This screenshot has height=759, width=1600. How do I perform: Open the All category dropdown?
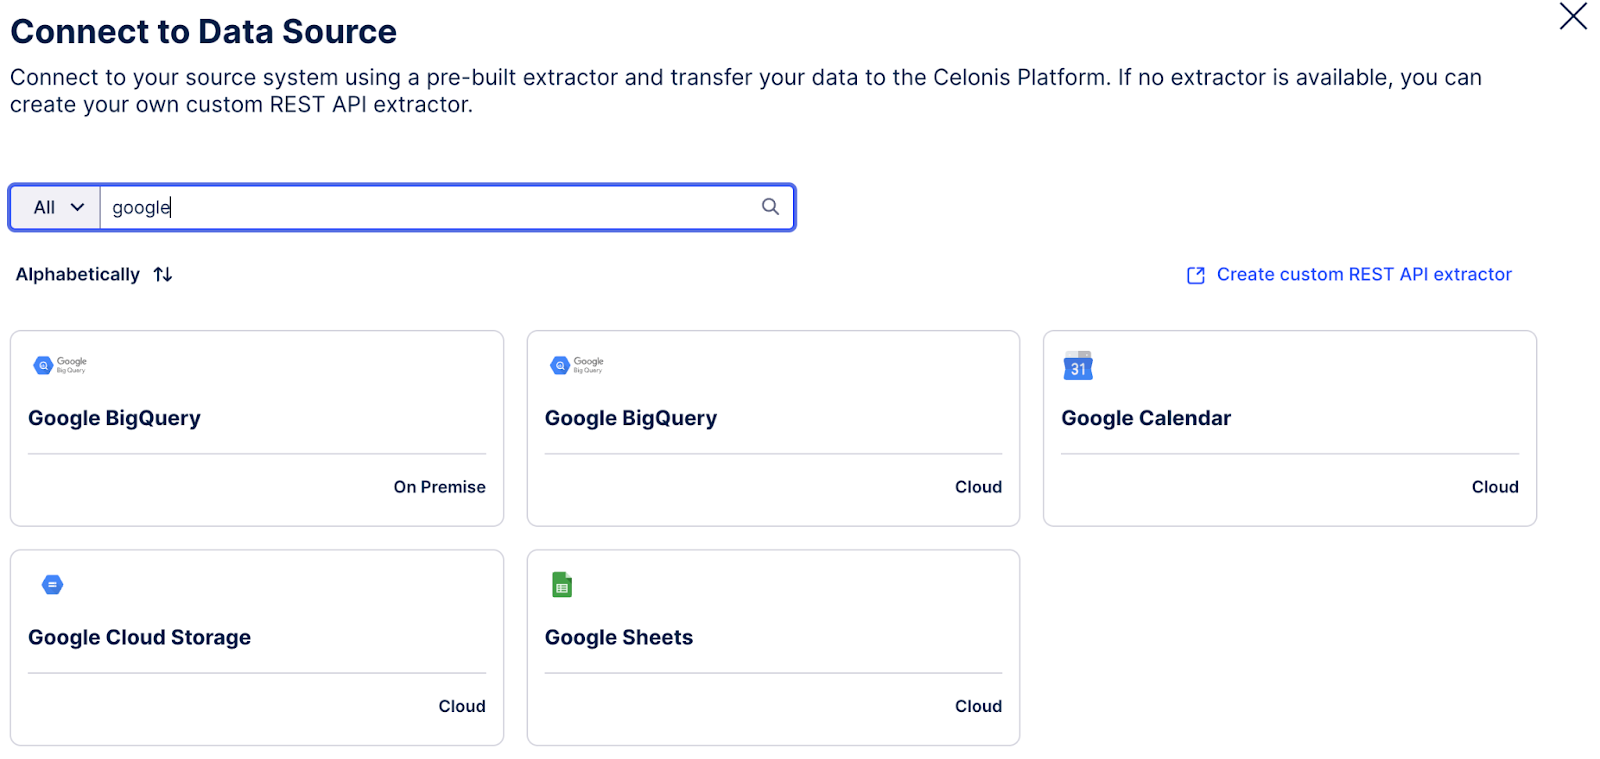click(55, 207)
